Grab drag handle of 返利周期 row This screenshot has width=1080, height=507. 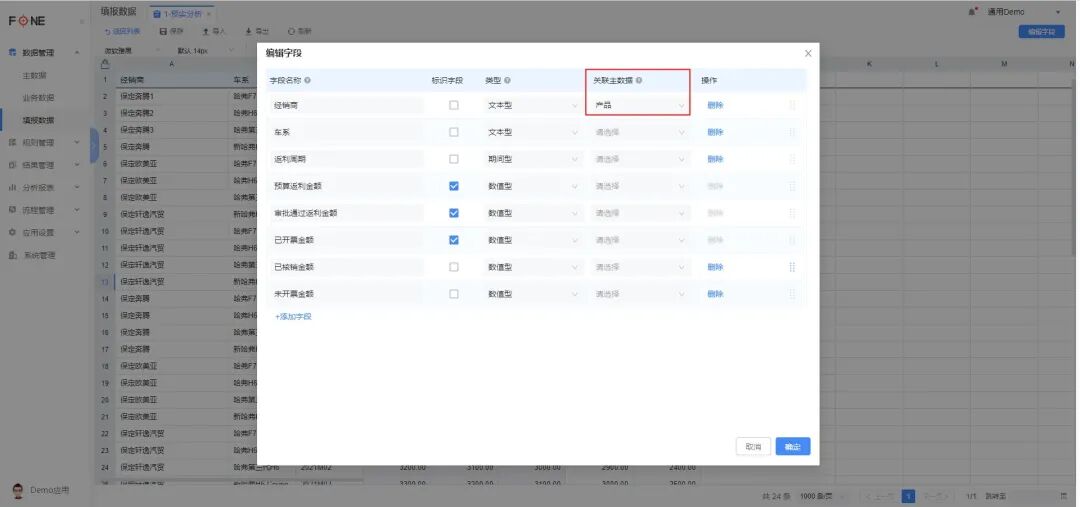coord(792,159)
